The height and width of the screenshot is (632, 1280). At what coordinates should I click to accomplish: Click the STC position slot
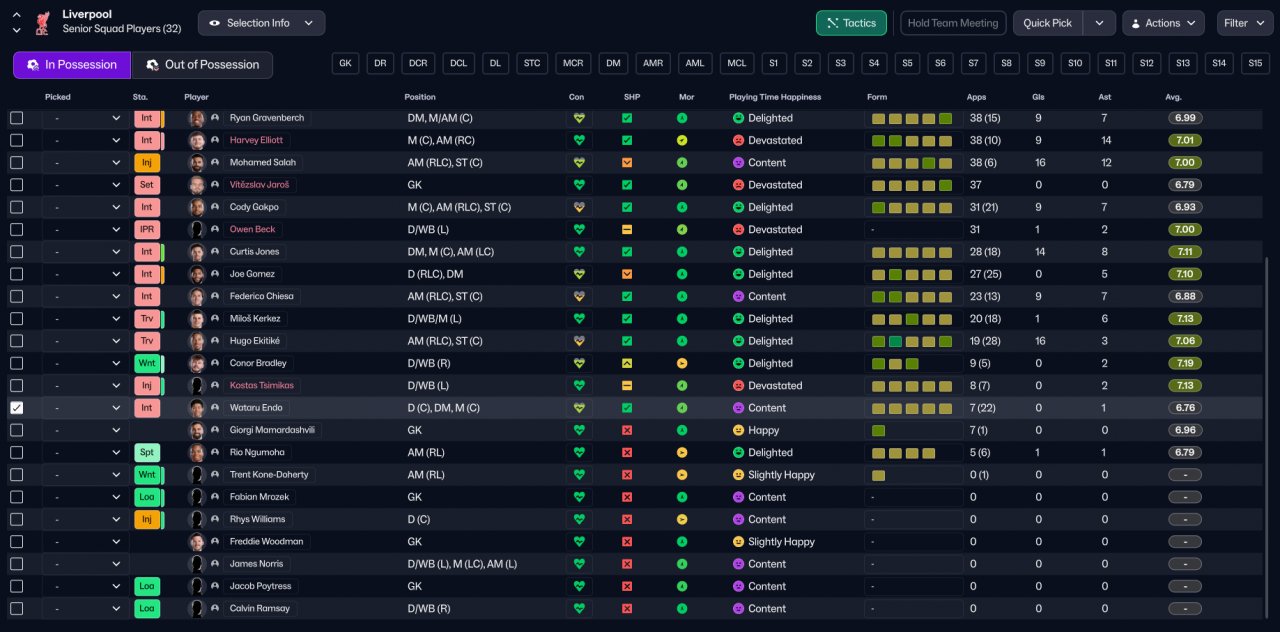pos(532,63)
